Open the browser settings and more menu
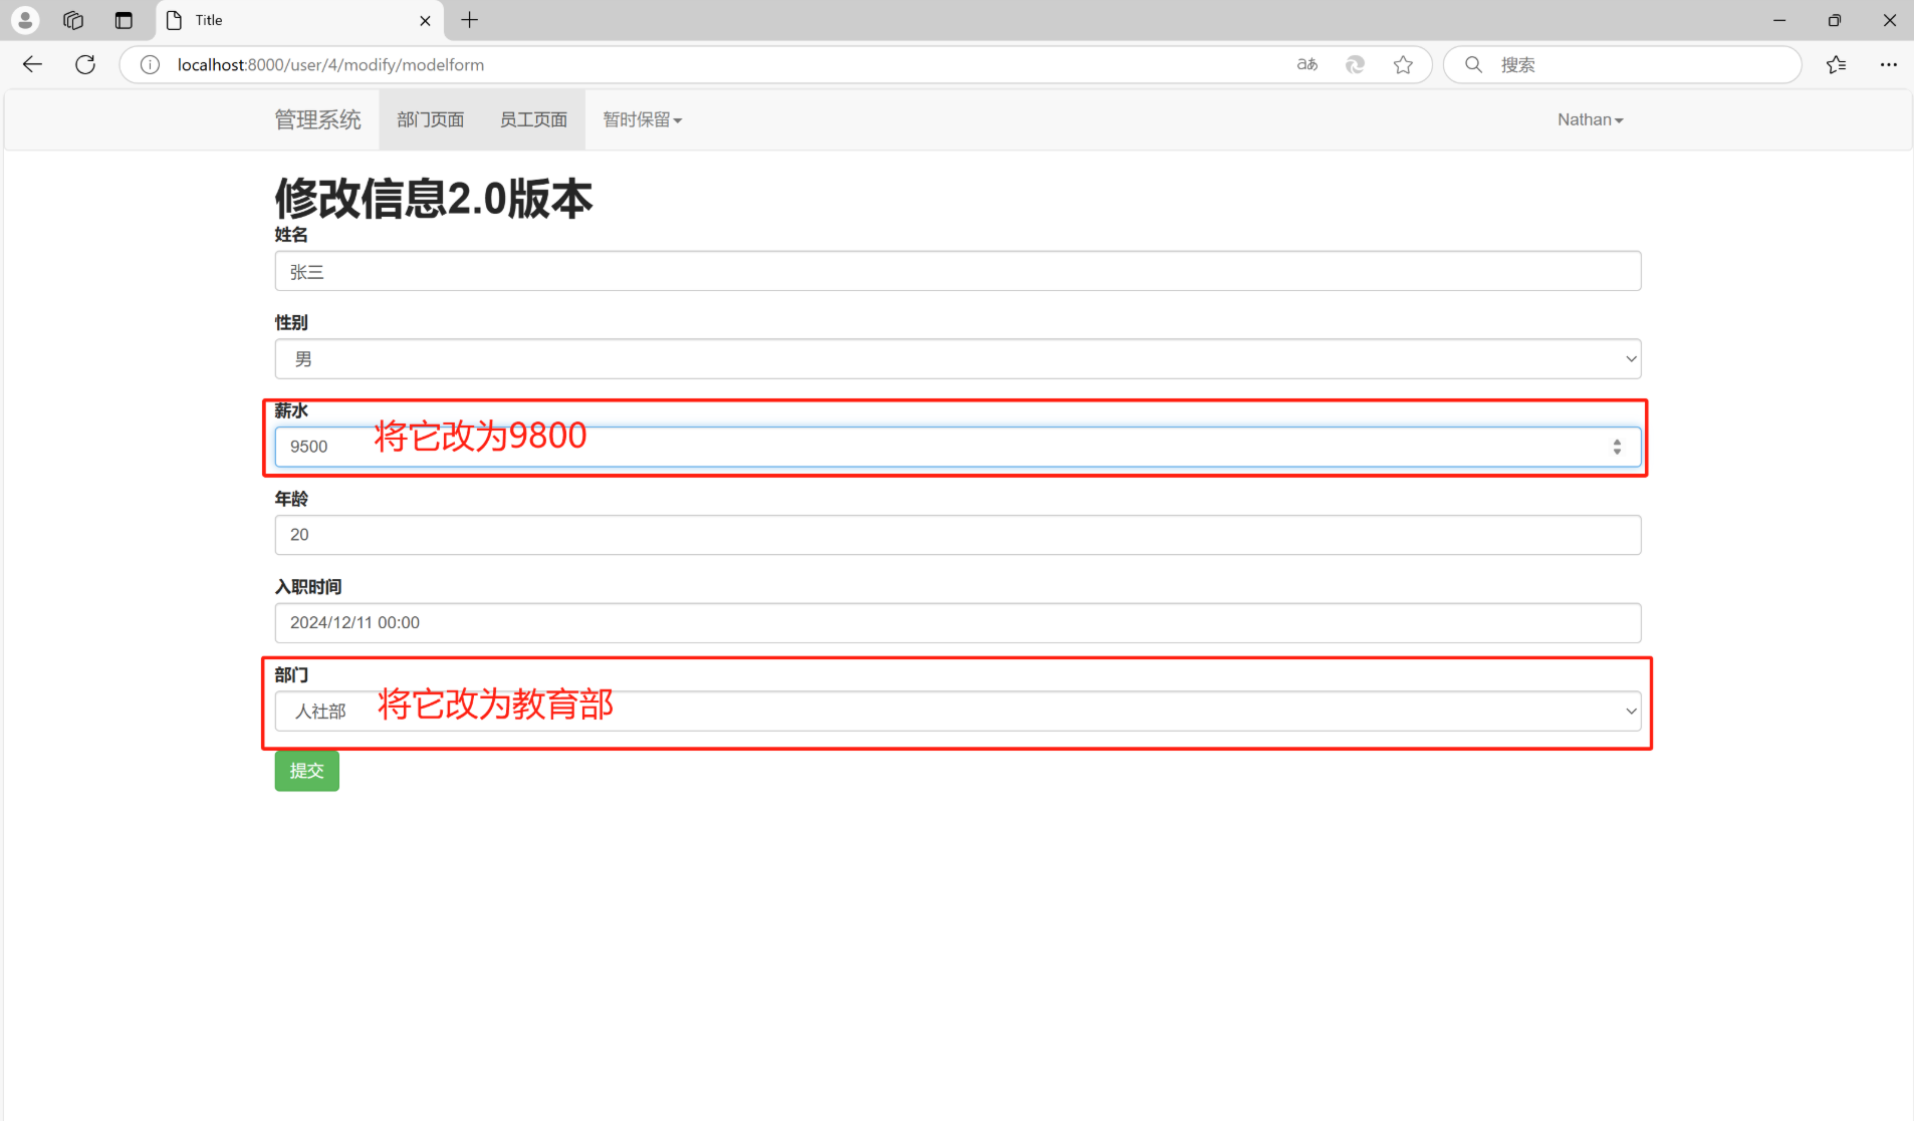This screenshot has width=1914, height=1121. [x=1888, y=65]
